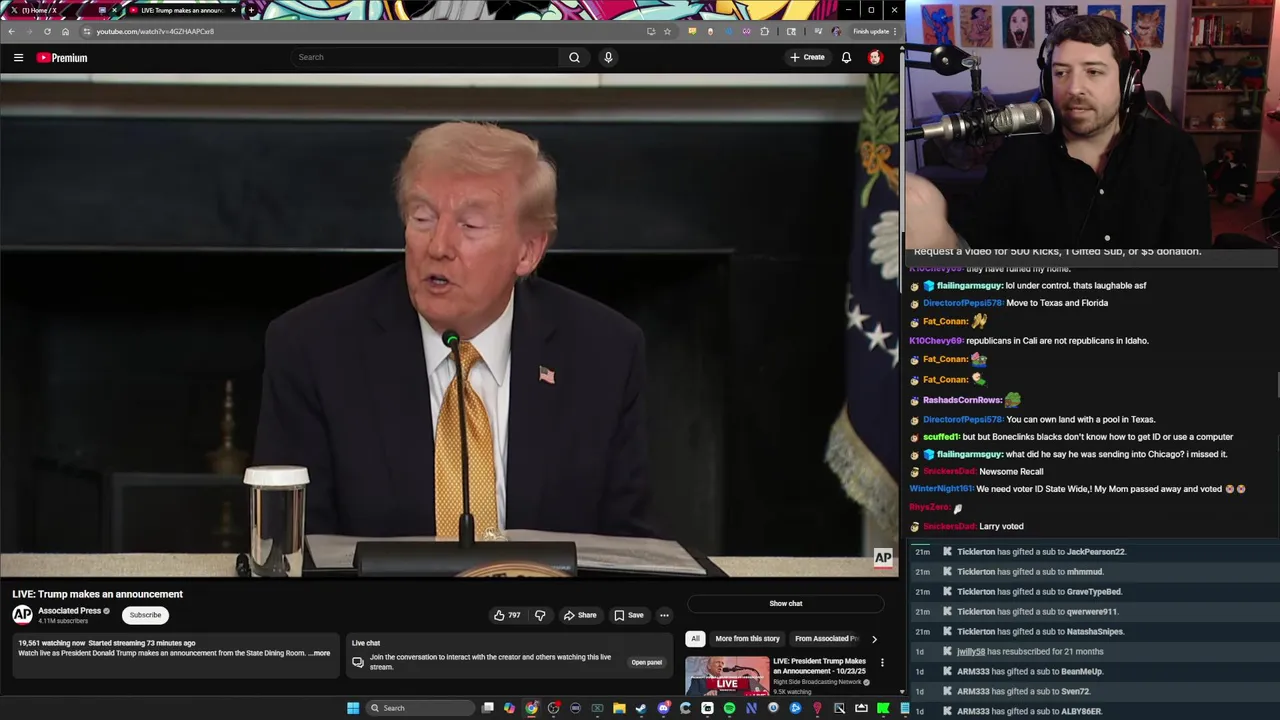
Task: Dislike the video with thumbs down
Action: point(540,615)
